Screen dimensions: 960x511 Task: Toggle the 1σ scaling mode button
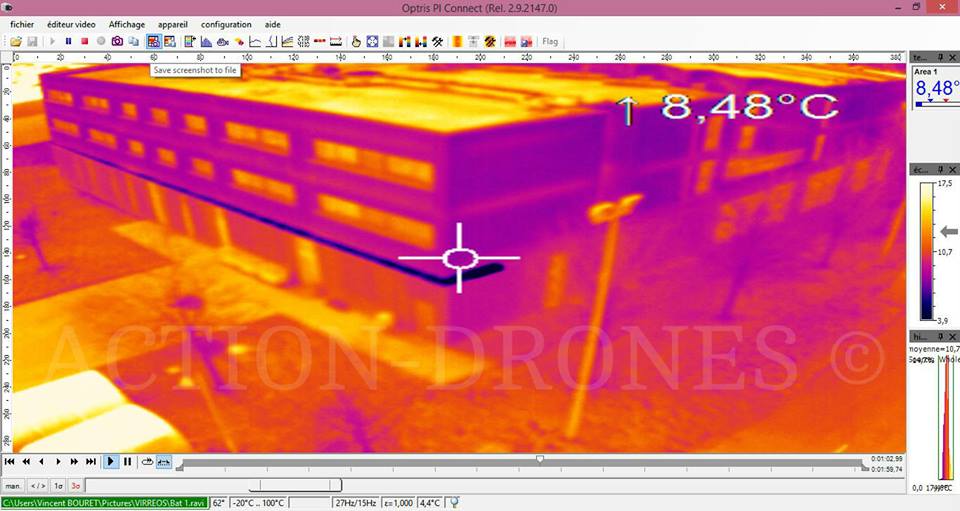coord(57,485)
